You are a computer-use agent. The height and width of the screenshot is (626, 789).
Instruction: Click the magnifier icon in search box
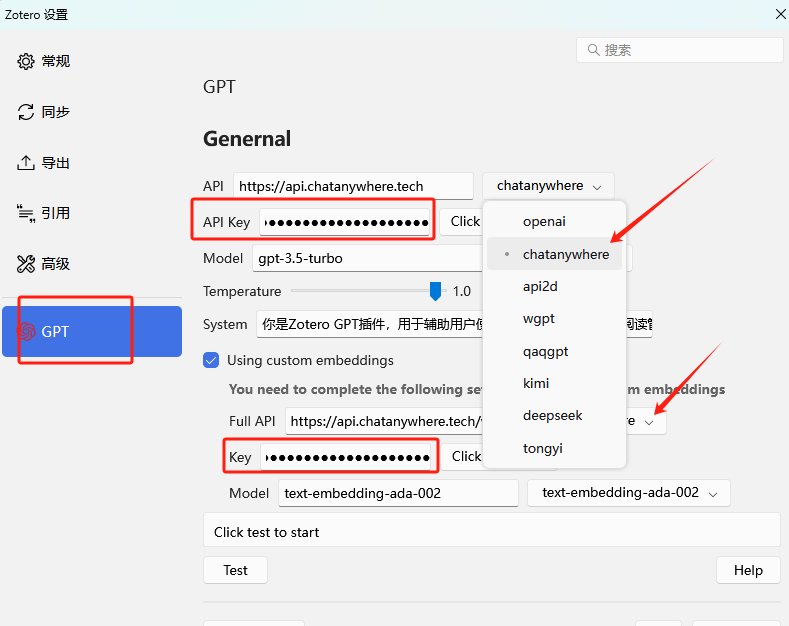click(593, 50)
